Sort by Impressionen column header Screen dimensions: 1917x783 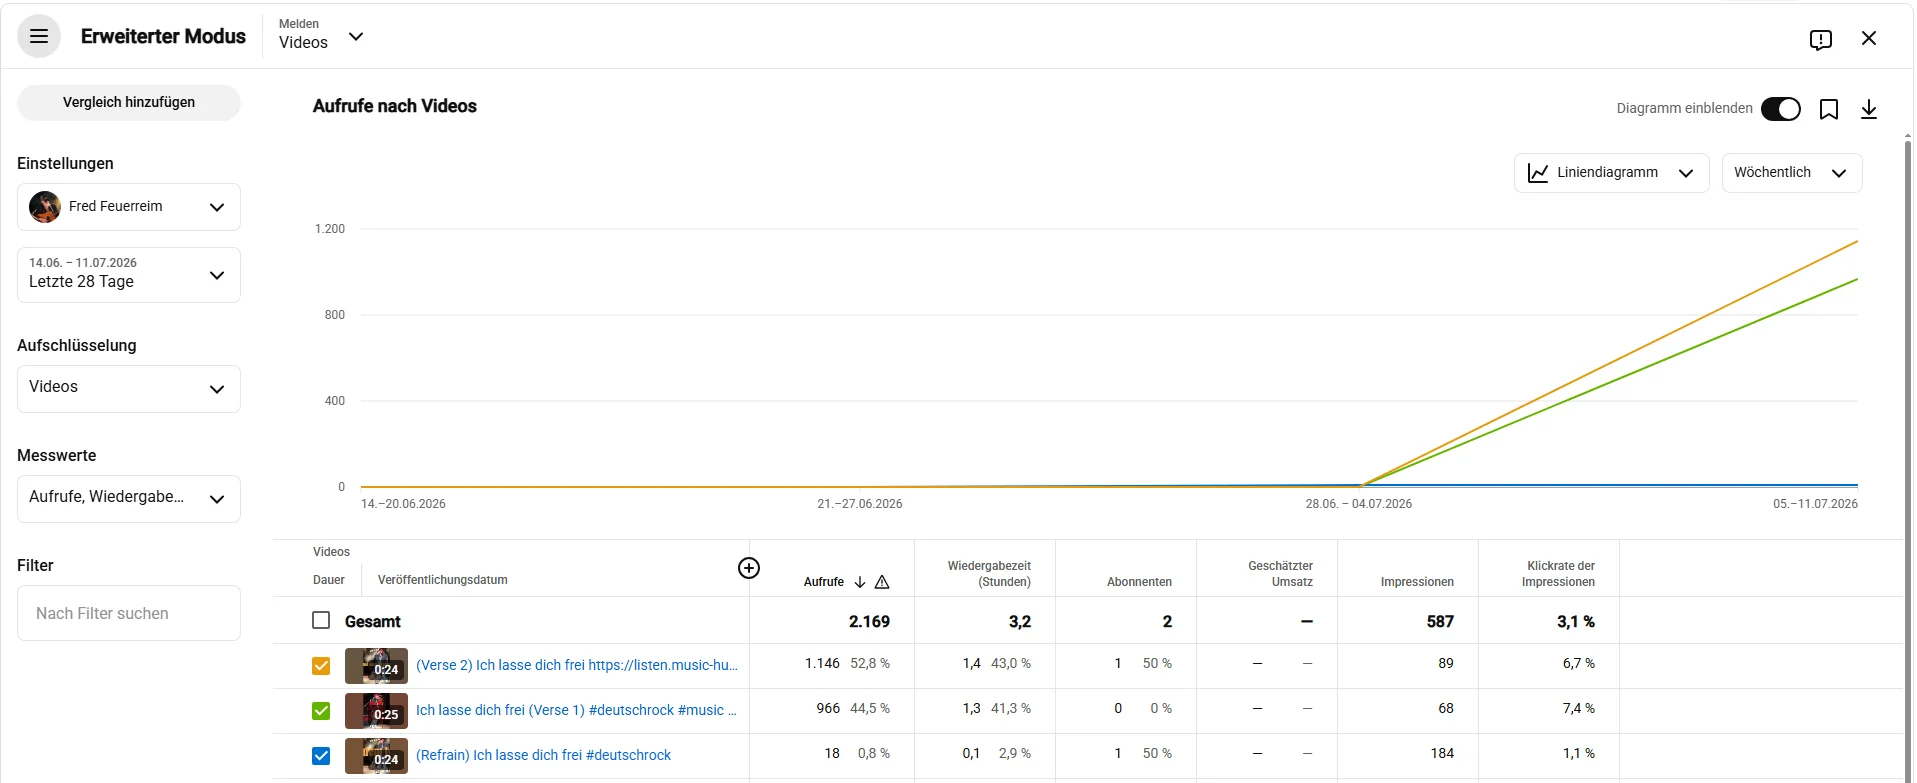pyautogui.click(x=1417, y=582)
